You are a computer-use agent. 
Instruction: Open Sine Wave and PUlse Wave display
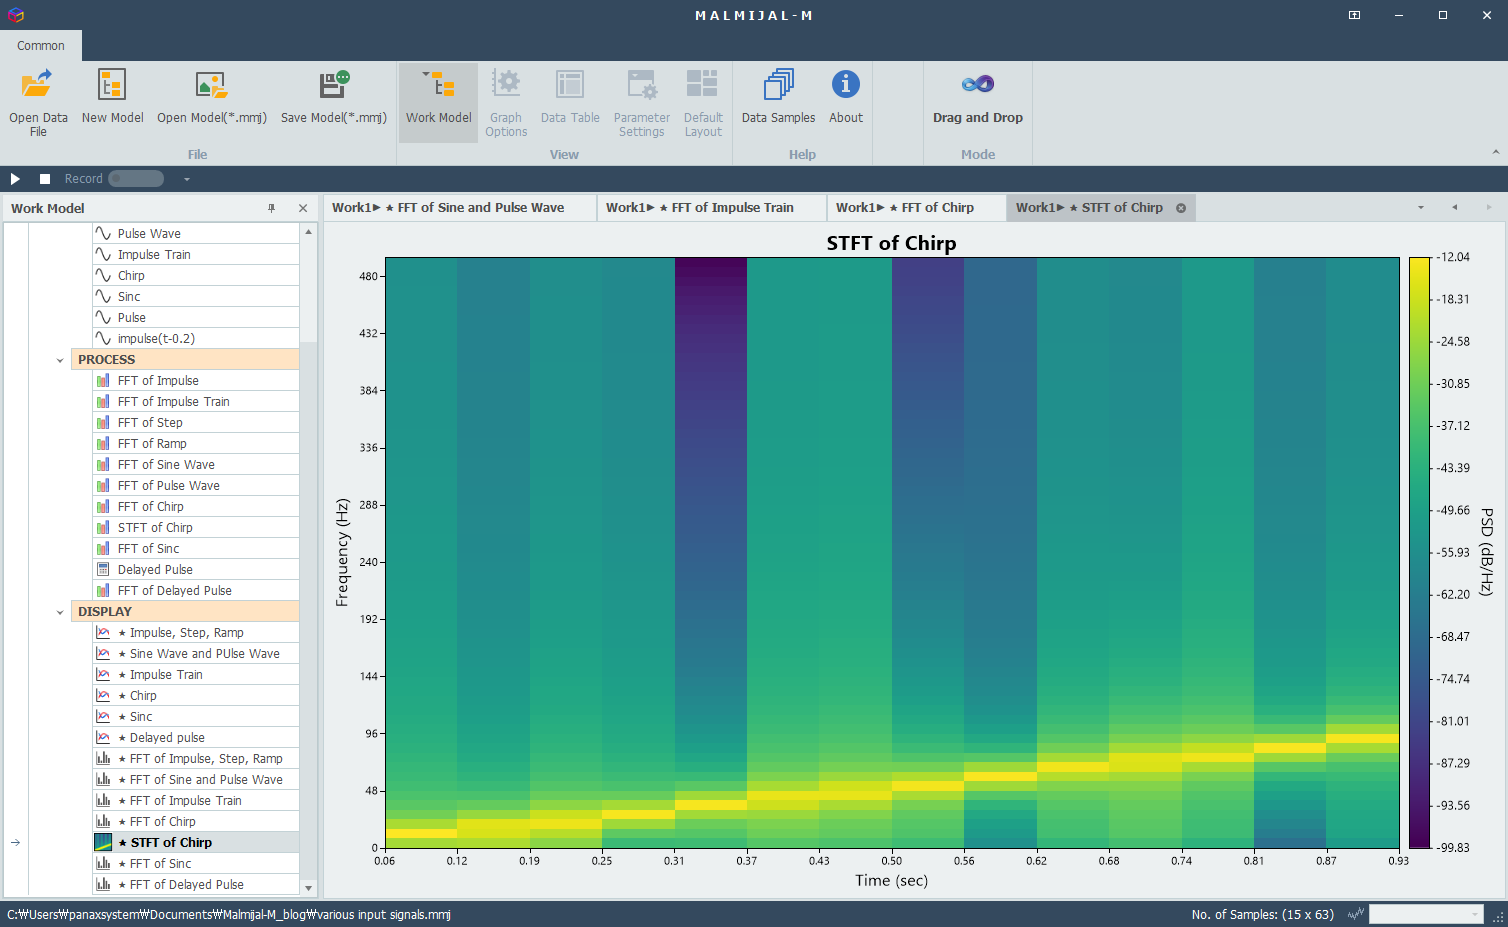tap(196, 654)
